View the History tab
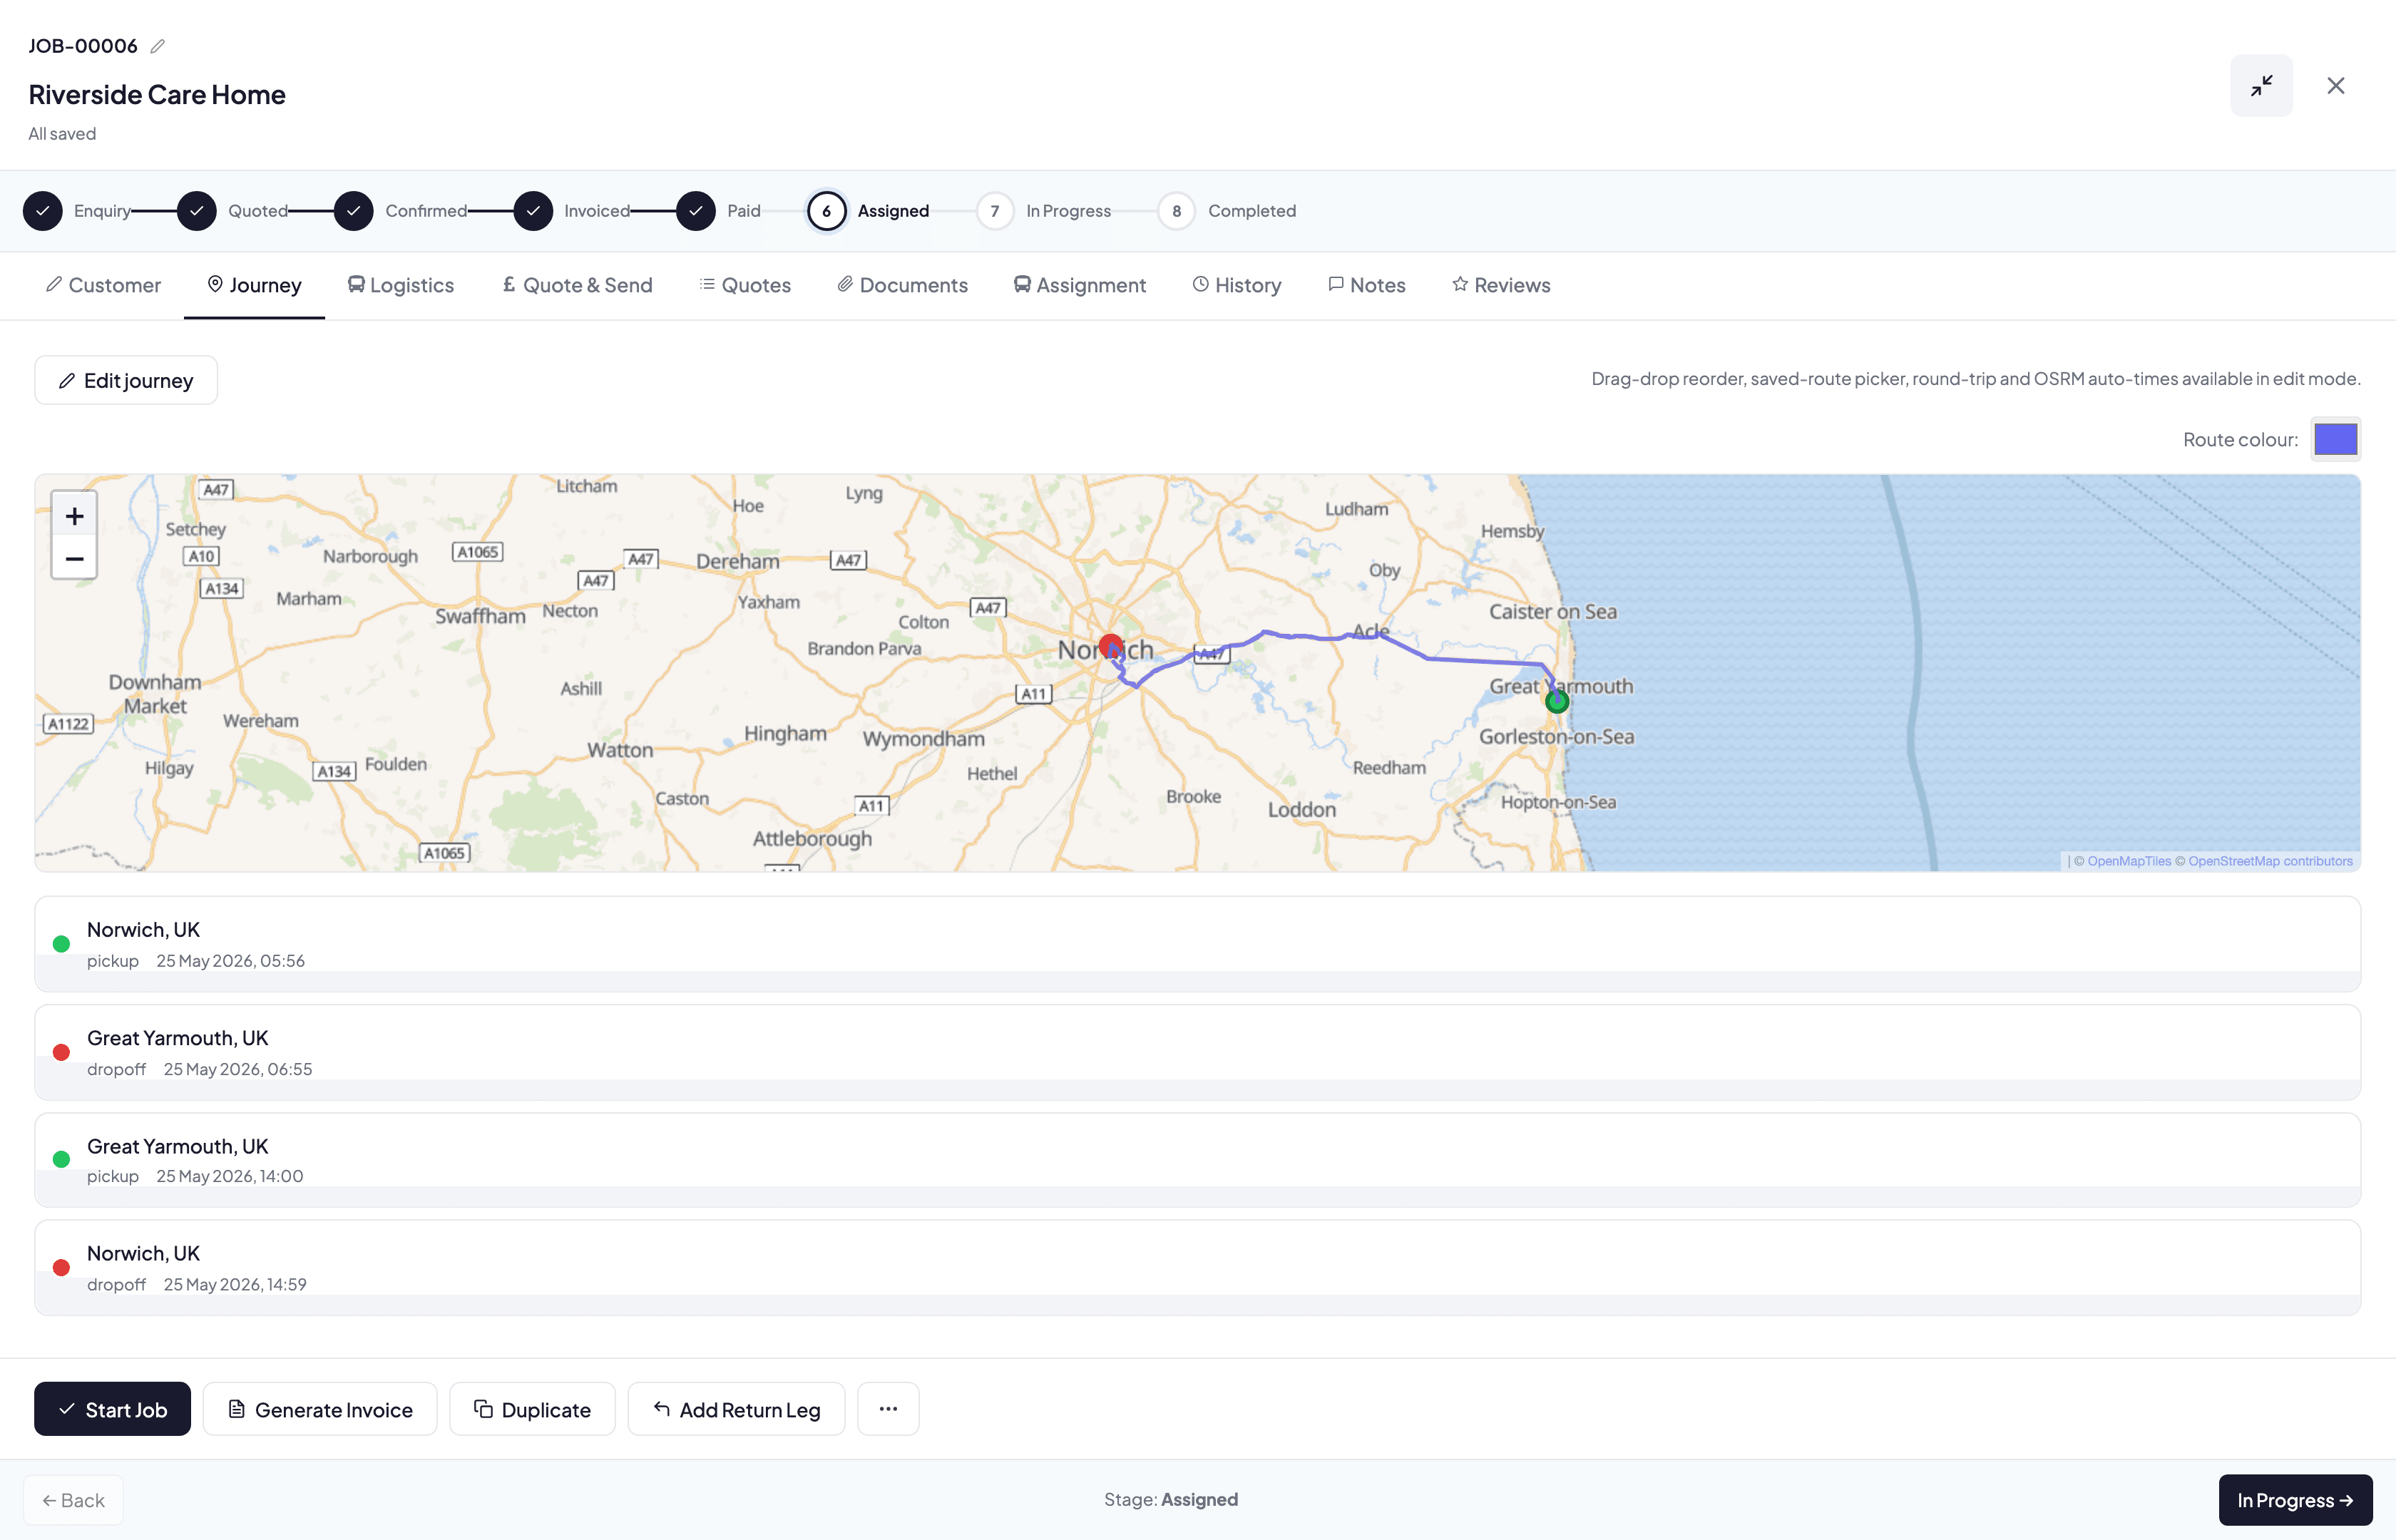Screen dimensions: 2396x1540 [x=1237, y=285]
